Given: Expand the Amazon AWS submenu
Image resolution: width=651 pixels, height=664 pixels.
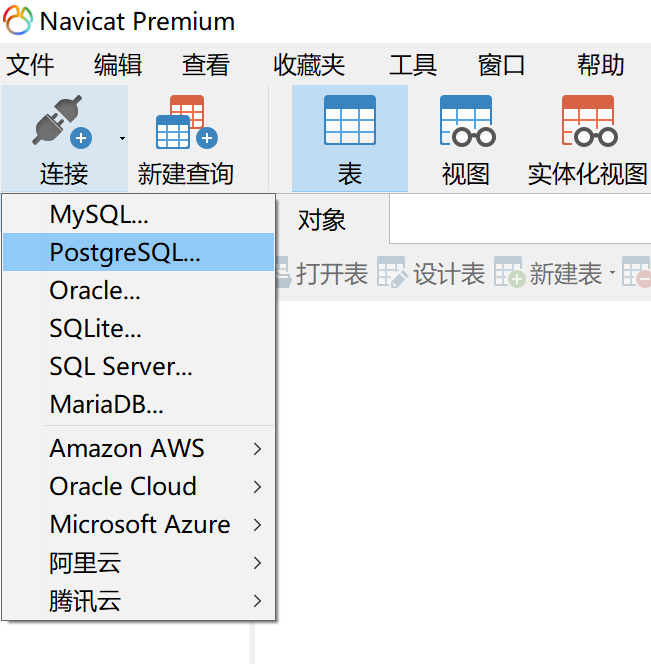Looking at the screenshot, I should [139, 448].
